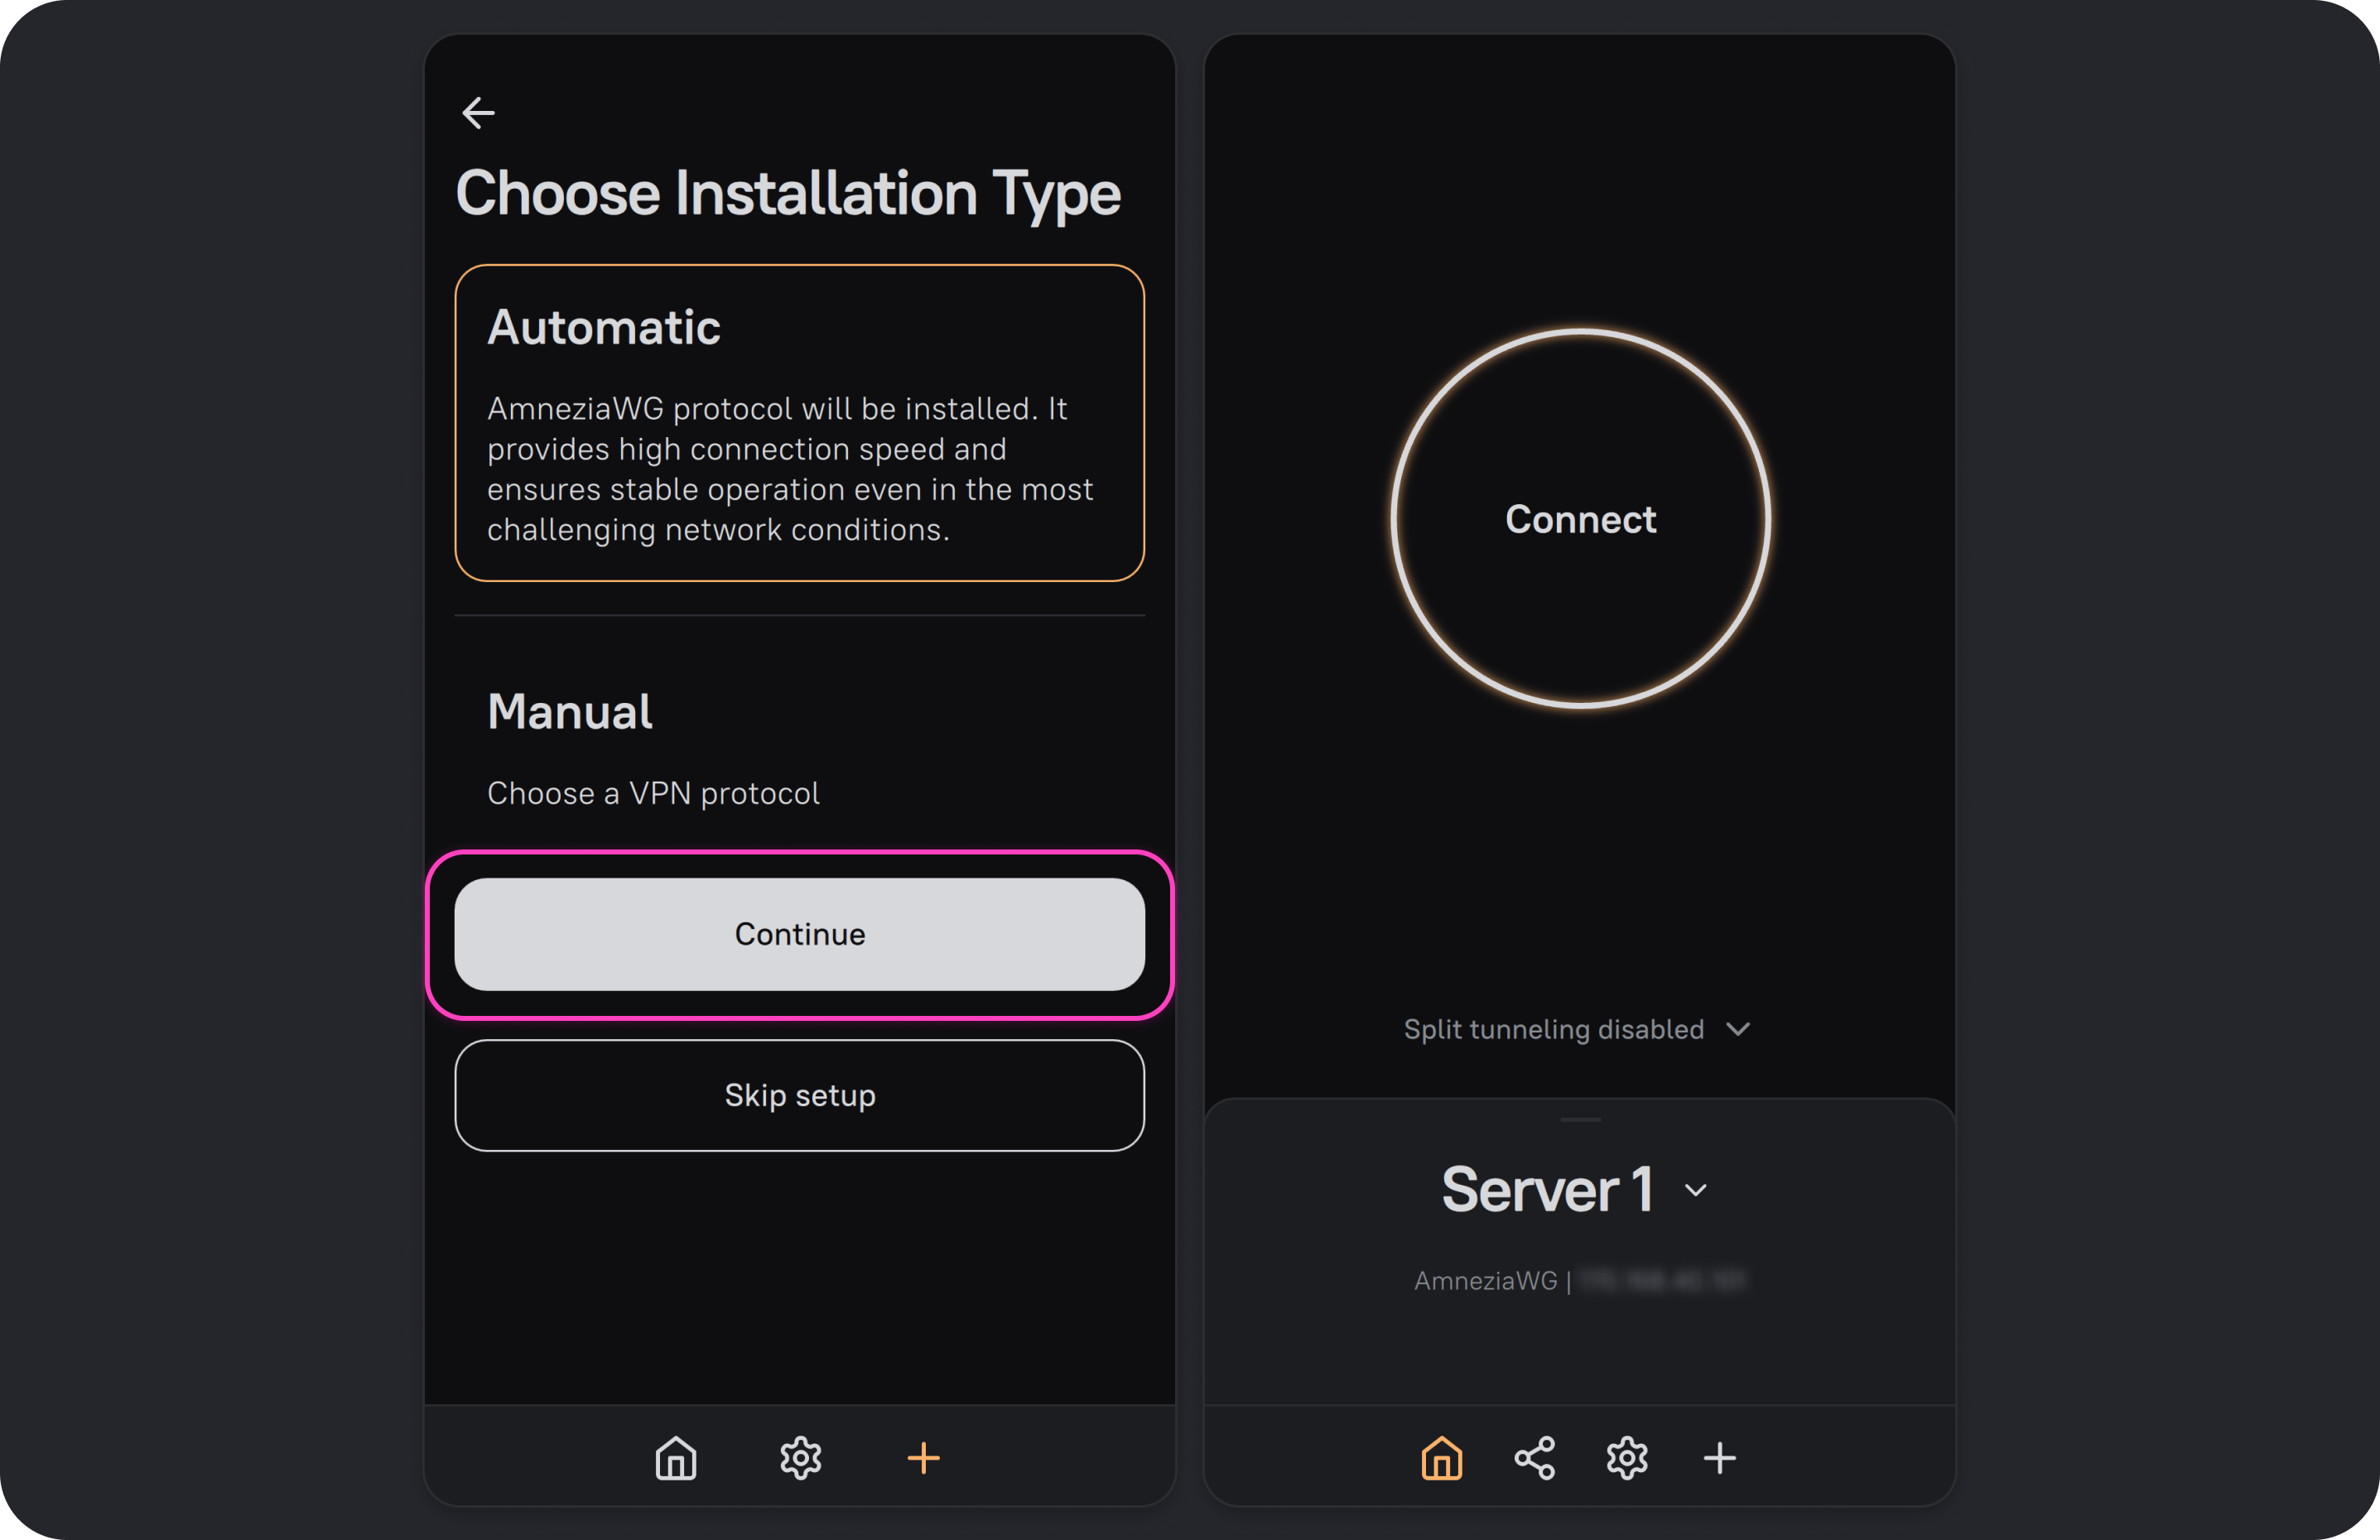Open settings gear in right panel navbar
This screenshot has height=1540, width=2380.
click(1627, 1458)
